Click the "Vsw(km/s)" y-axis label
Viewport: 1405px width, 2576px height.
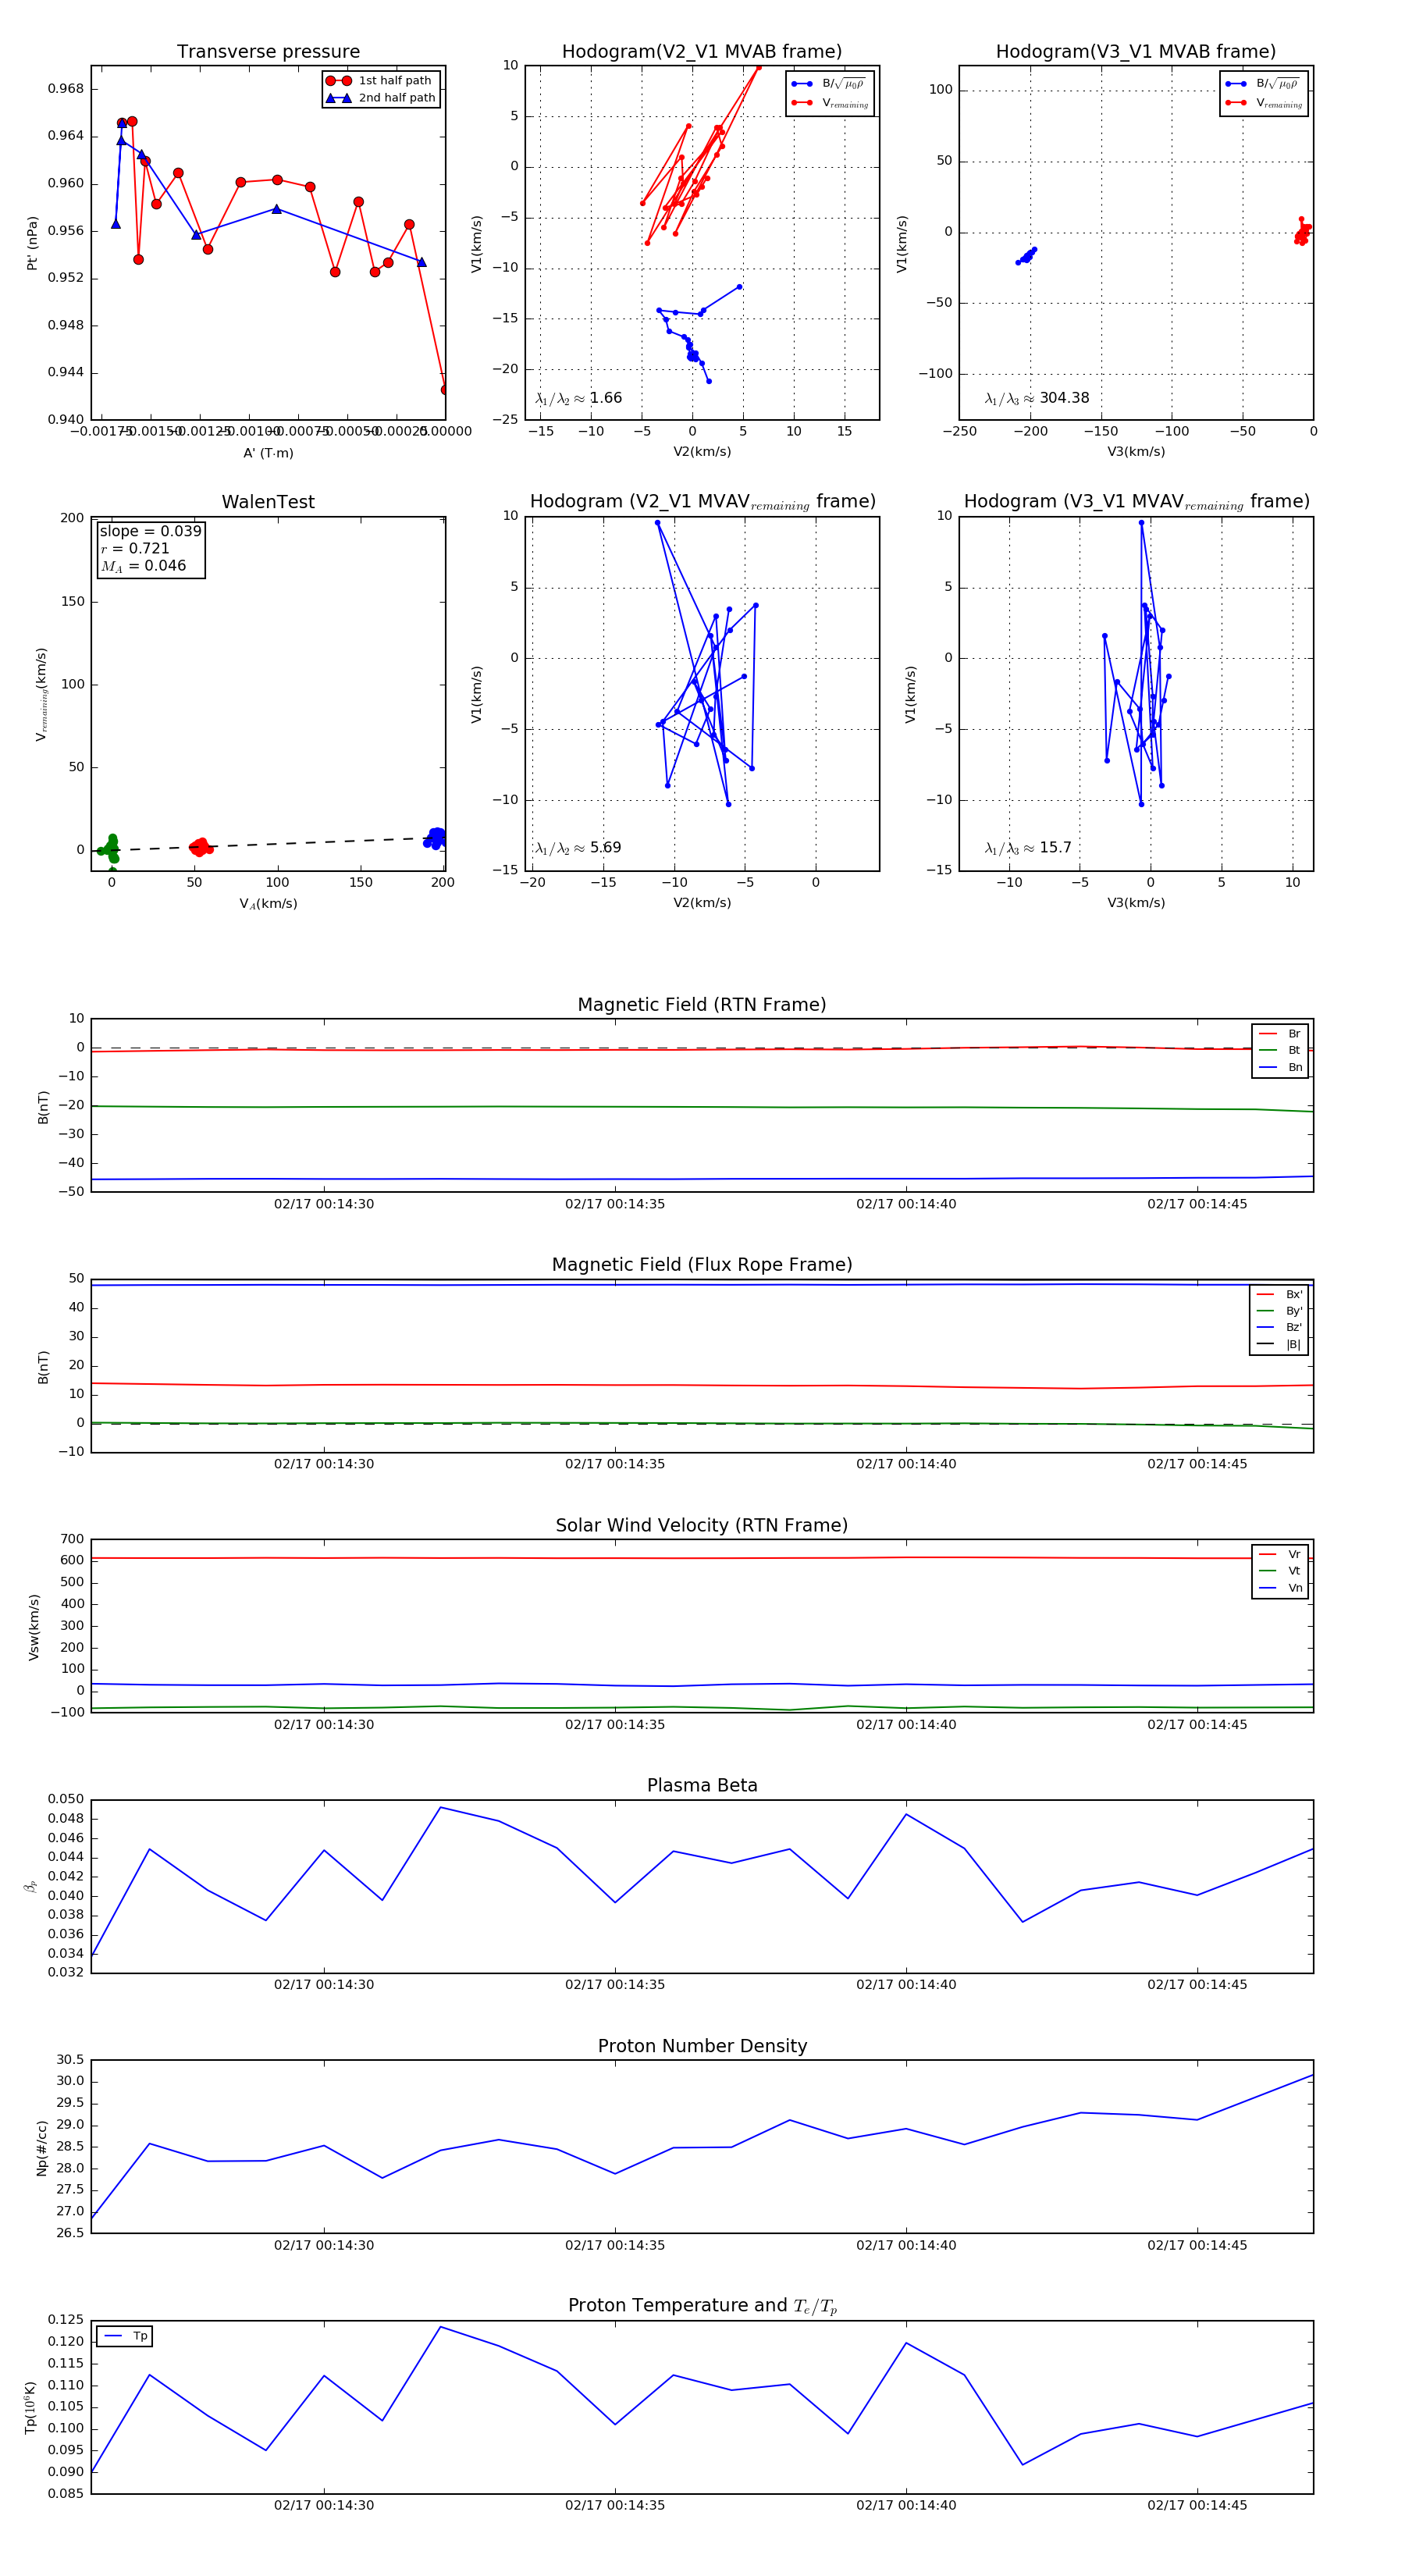(x=33, y=1627)
